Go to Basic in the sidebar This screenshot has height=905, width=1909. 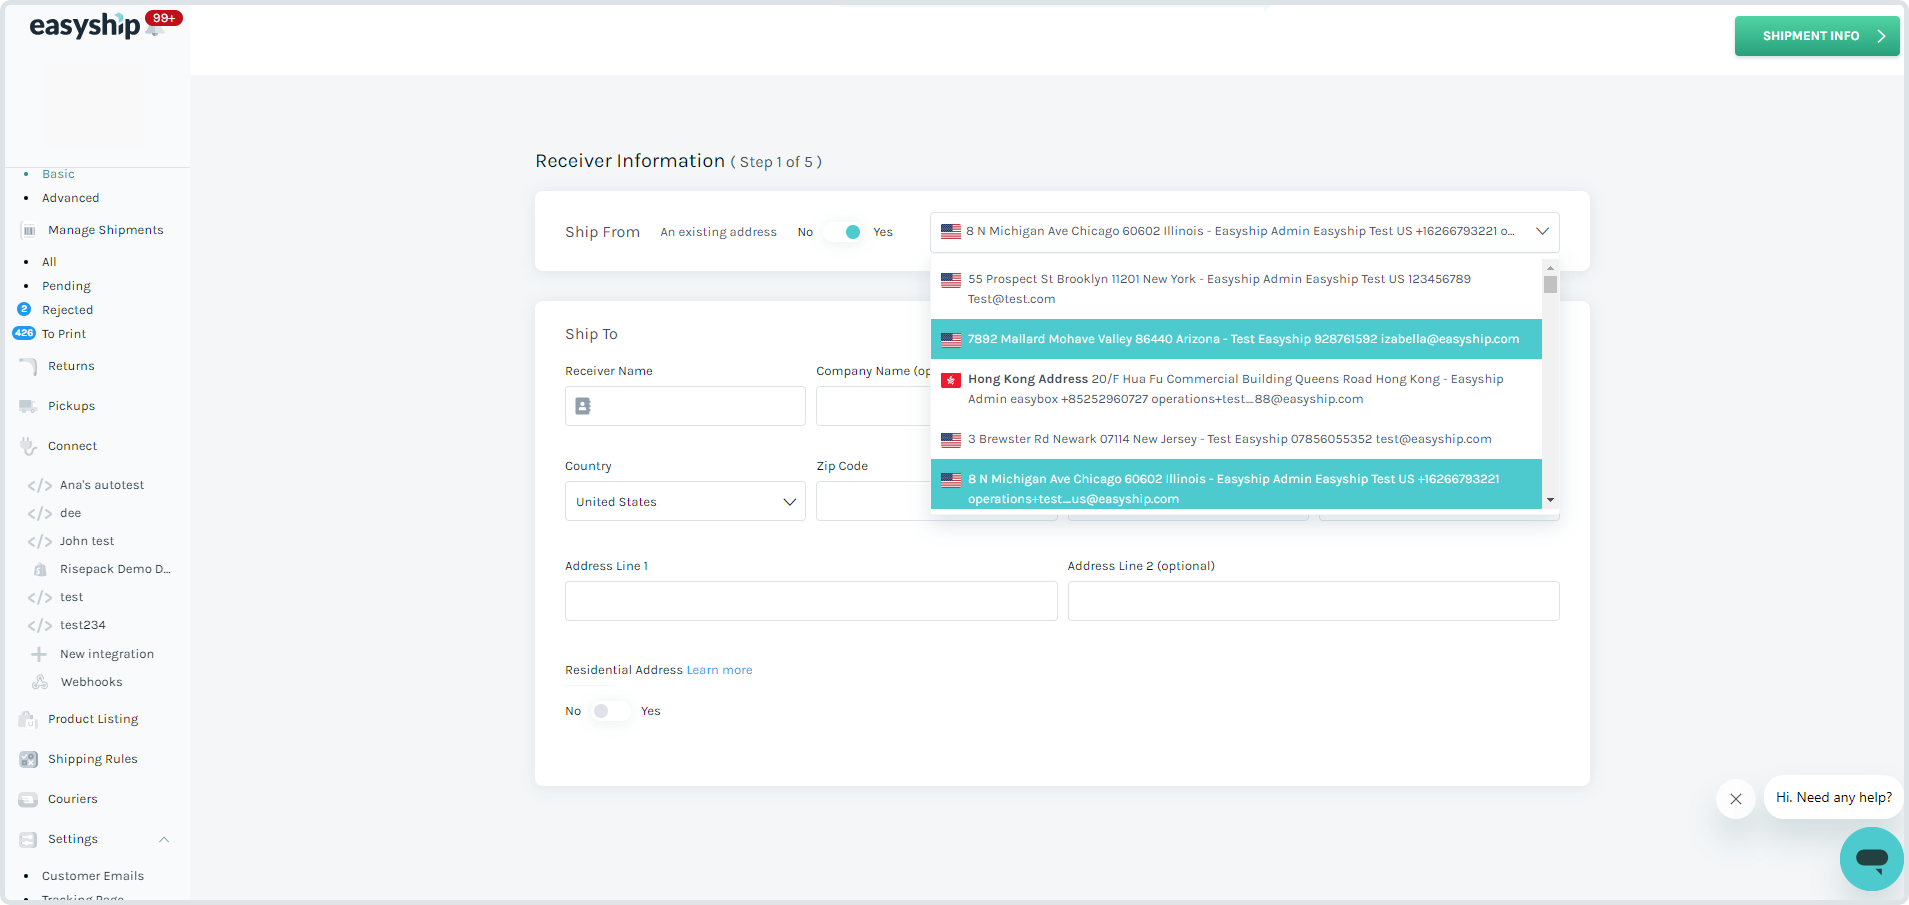(58, 174)
